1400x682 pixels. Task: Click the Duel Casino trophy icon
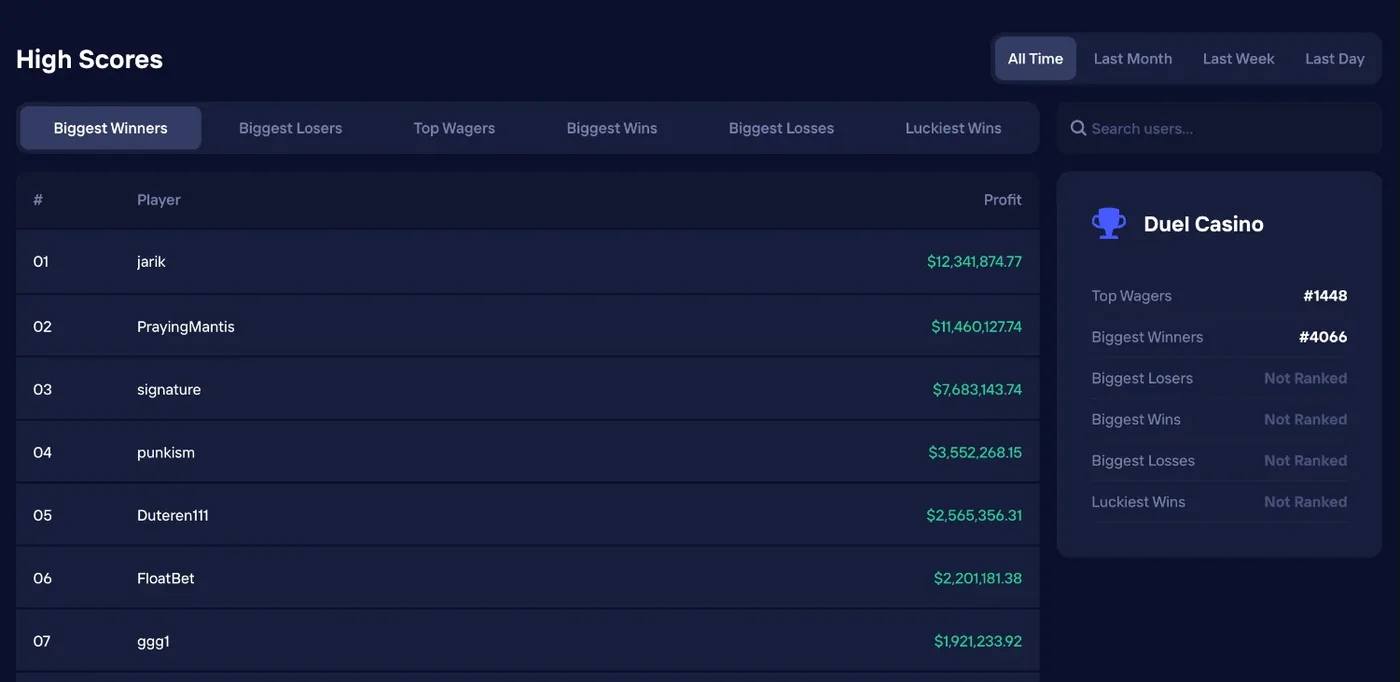(x=1109, y=223)
